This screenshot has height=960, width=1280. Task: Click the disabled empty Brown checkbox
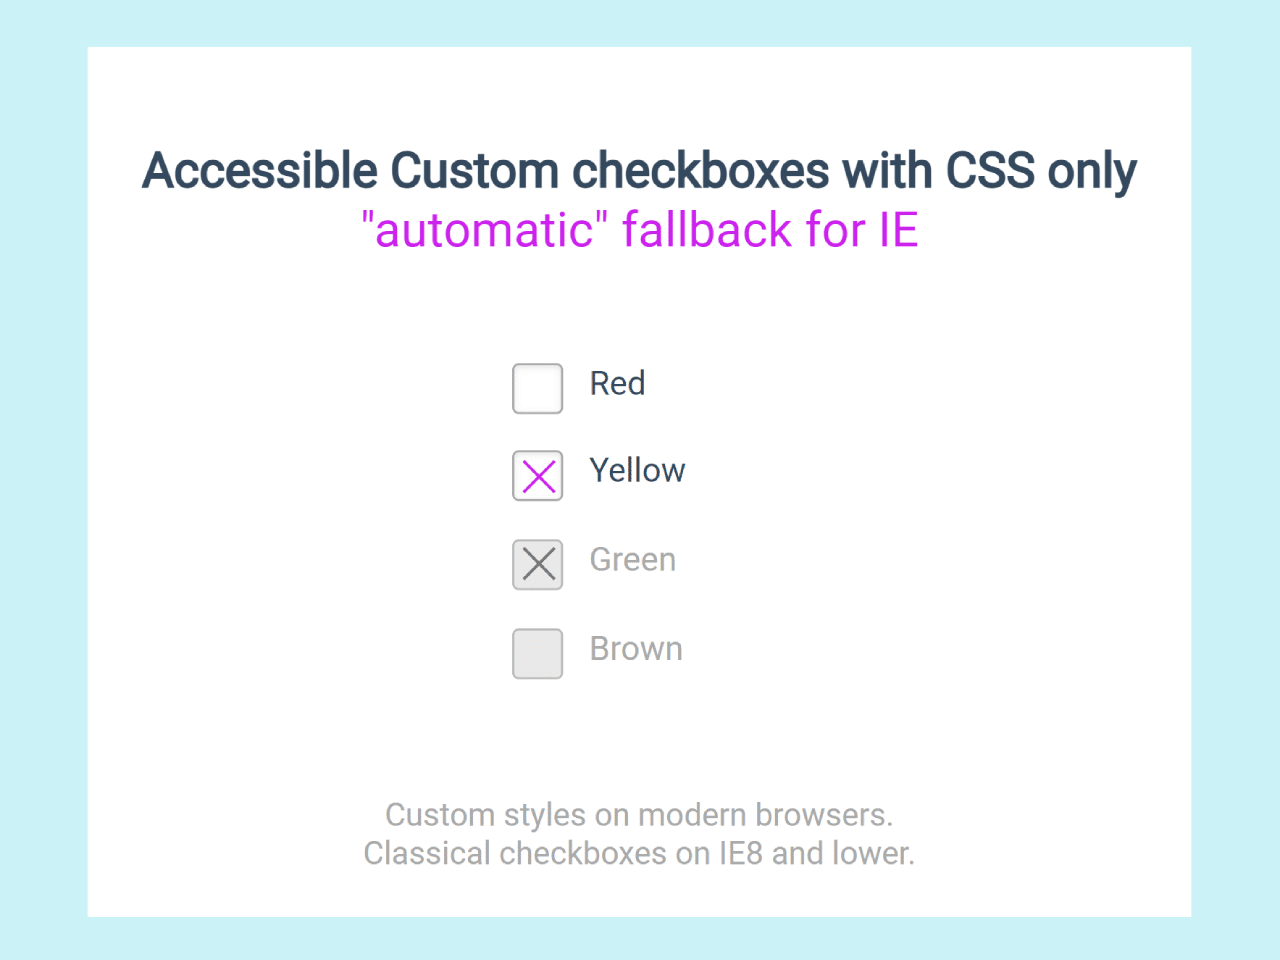[538, 654]
